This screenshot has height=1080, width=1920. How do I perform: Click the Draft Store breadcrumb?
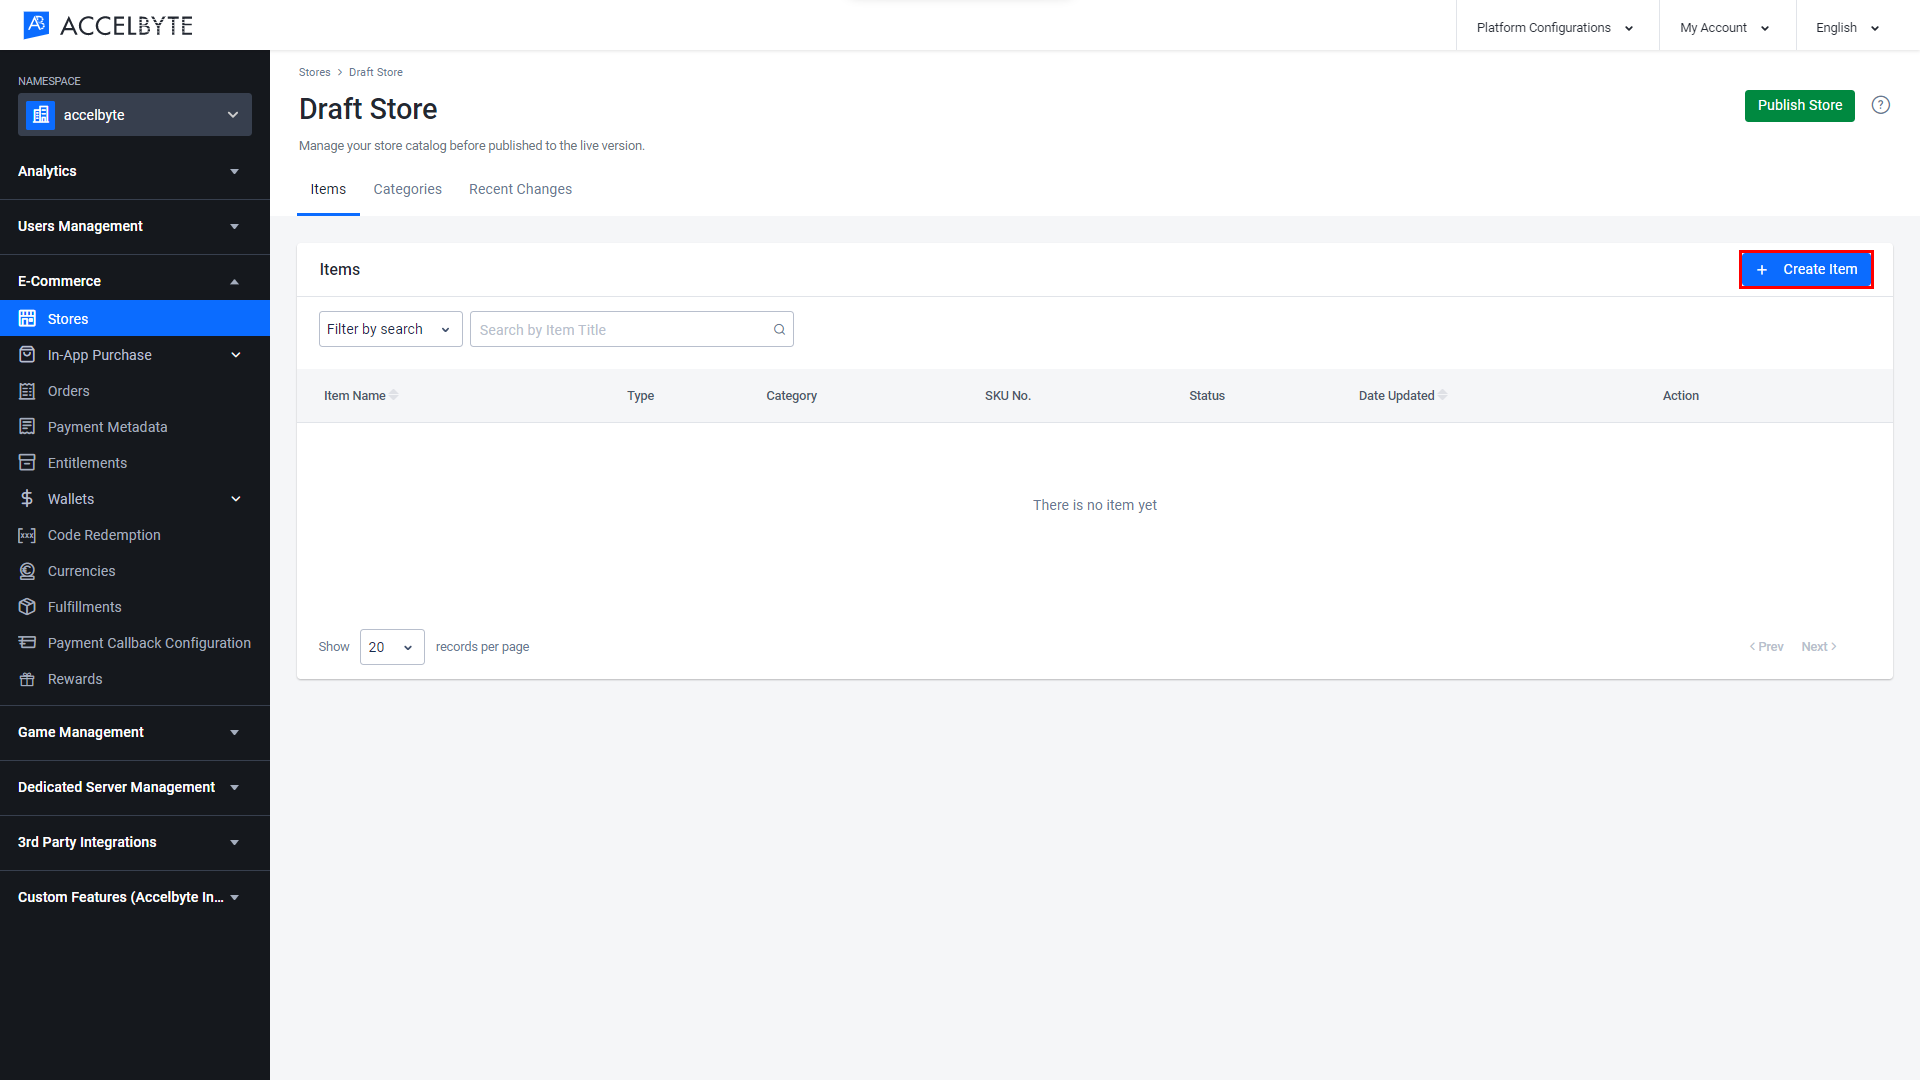pos(376,72)
